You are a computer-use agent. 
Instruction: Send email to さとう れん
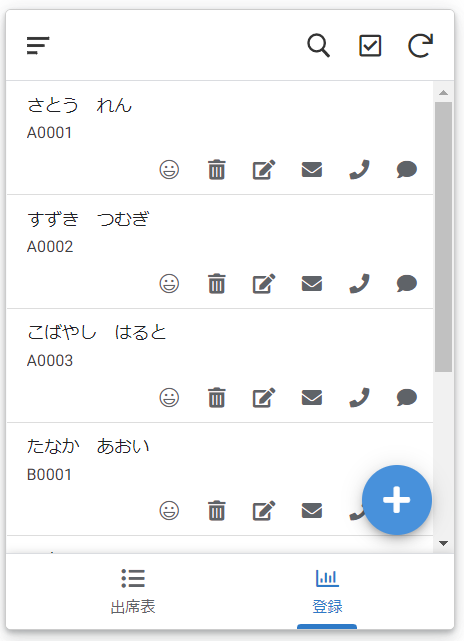(x=312, y=170)
